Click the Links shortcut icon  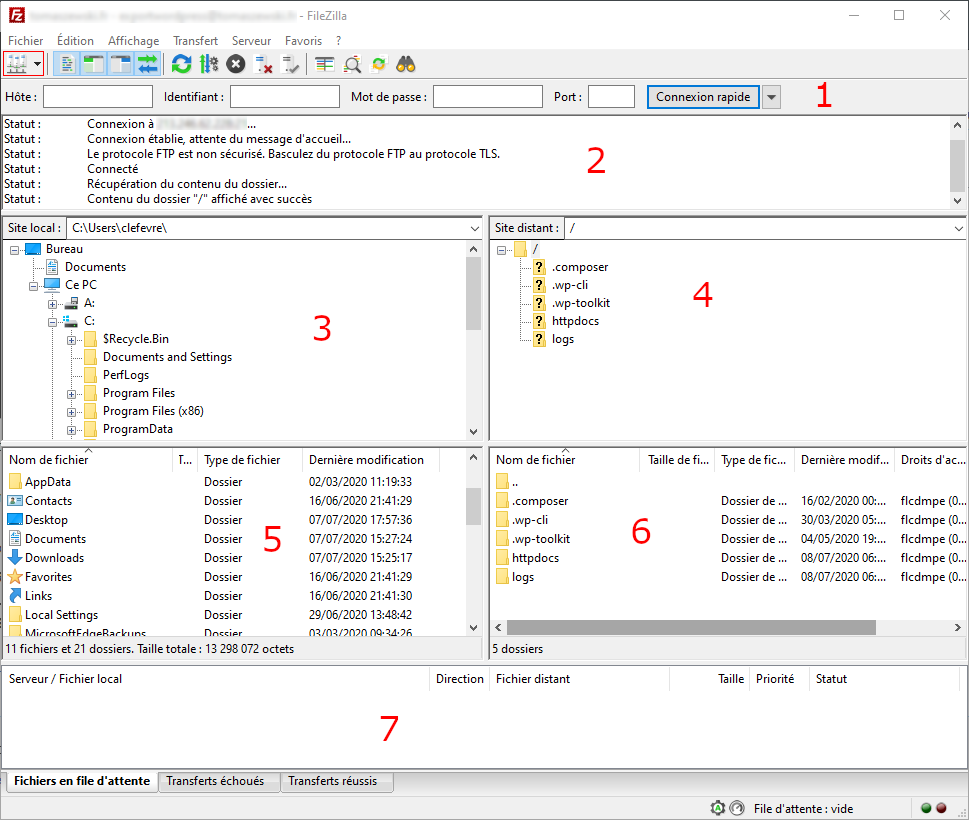[15, 596]
